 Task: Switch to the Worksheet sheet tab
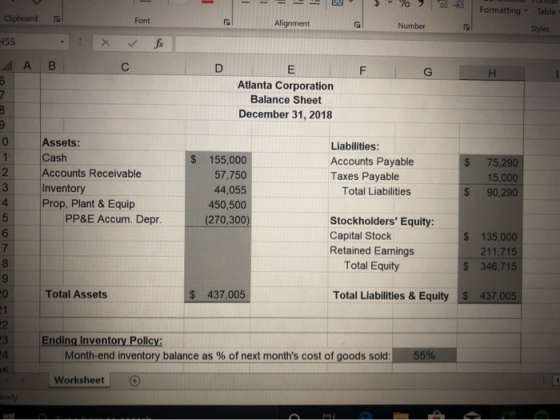click(x=79, y=380)
